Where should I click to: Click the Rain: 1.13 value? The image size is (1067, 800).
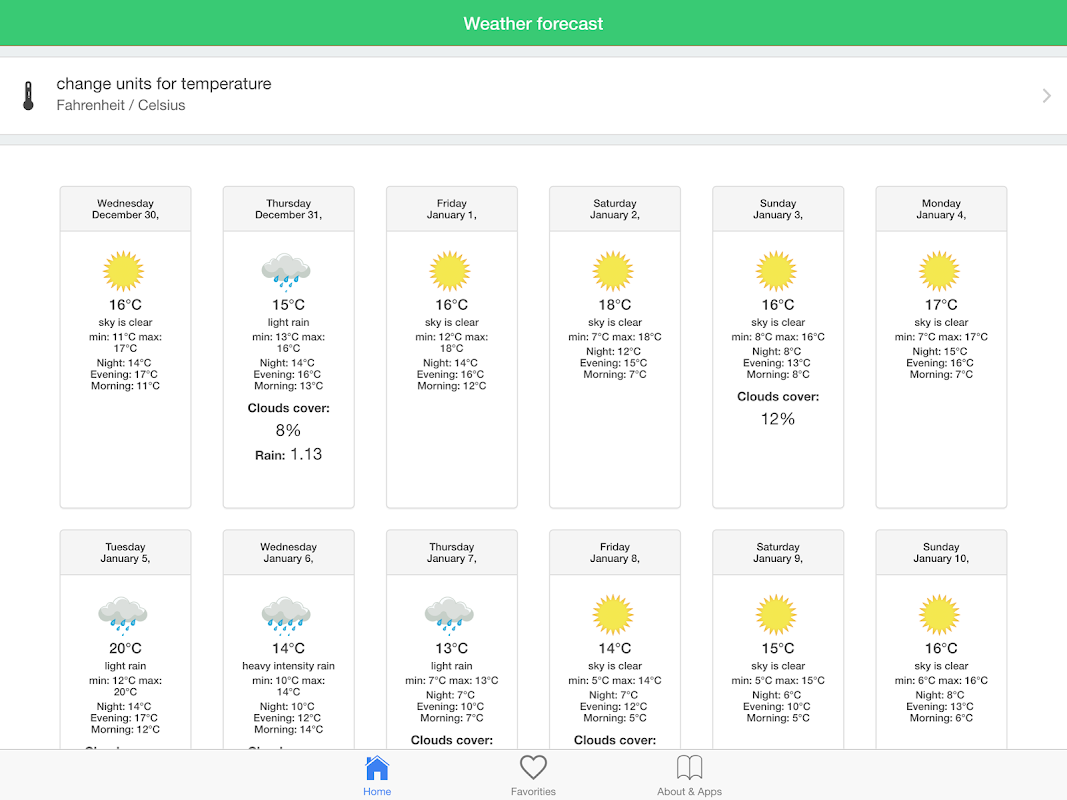click(x=289, y=454)
